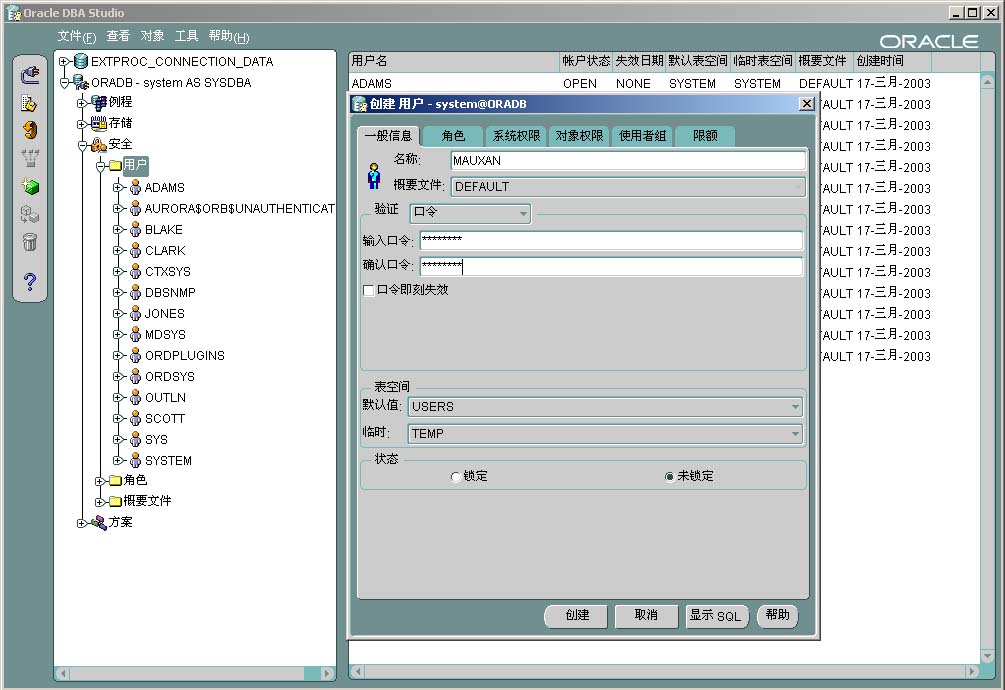Expand the MDSYS user node
The image size is (1005, 690).
pyautogui.click(x=118, y=334)
